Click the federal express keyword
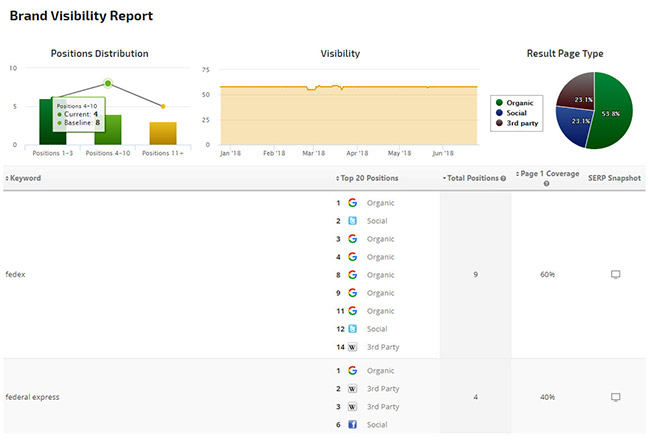Screen dimensions: 650x443 pos(32,397)
